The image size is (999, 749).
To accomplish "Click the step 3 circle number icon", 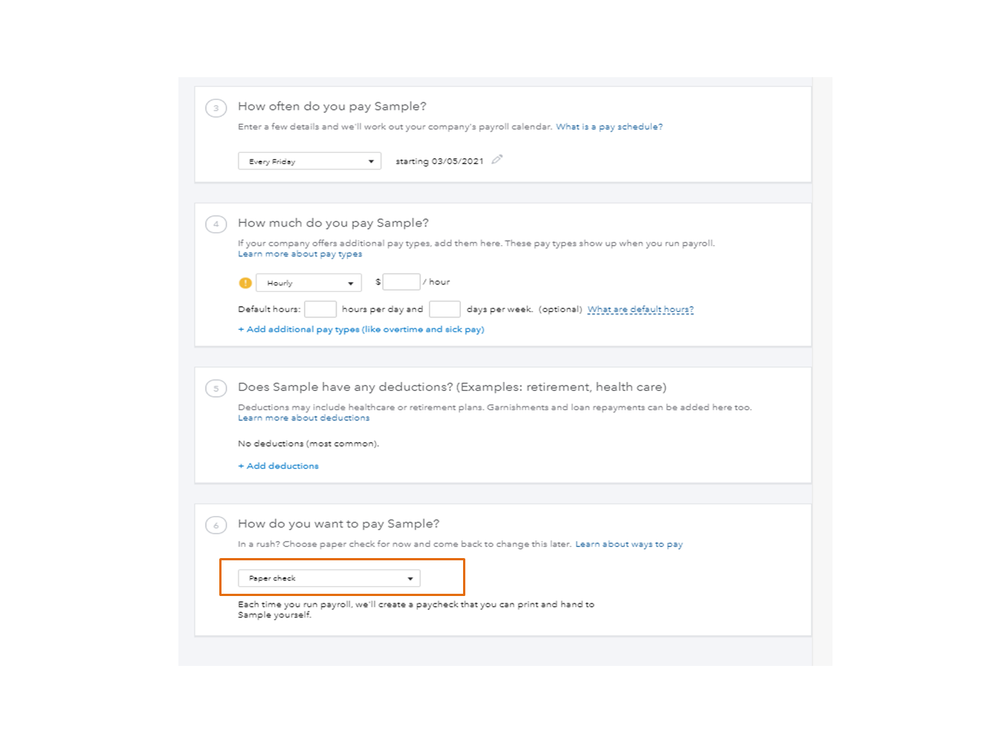I will [216, 108].
